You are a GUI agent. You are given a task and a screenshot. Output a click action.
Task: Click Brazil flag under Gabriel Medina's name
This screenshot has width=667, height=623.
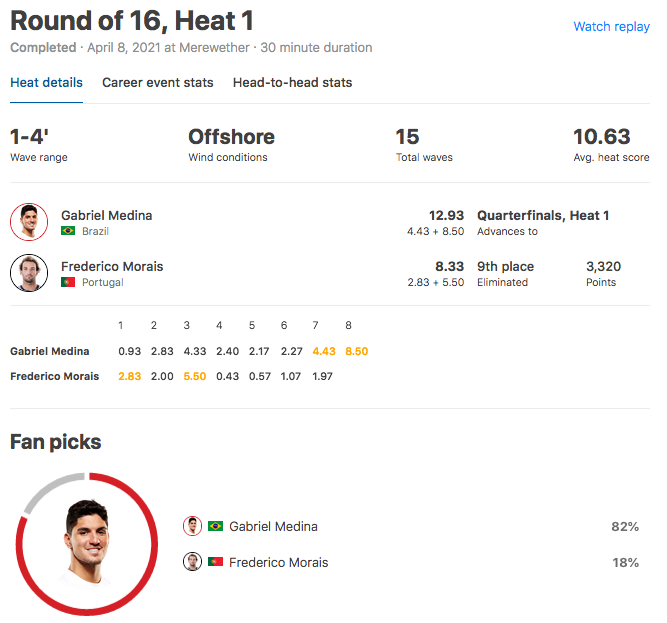(68, 231)
